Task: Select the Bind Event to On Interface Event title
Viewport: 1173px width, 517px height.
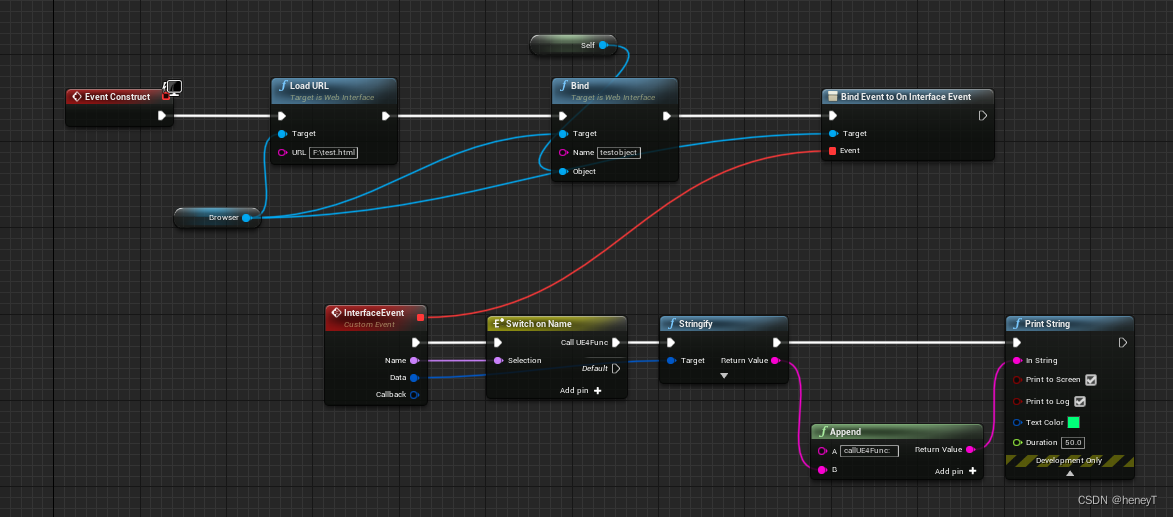Action: click(906, 97)
